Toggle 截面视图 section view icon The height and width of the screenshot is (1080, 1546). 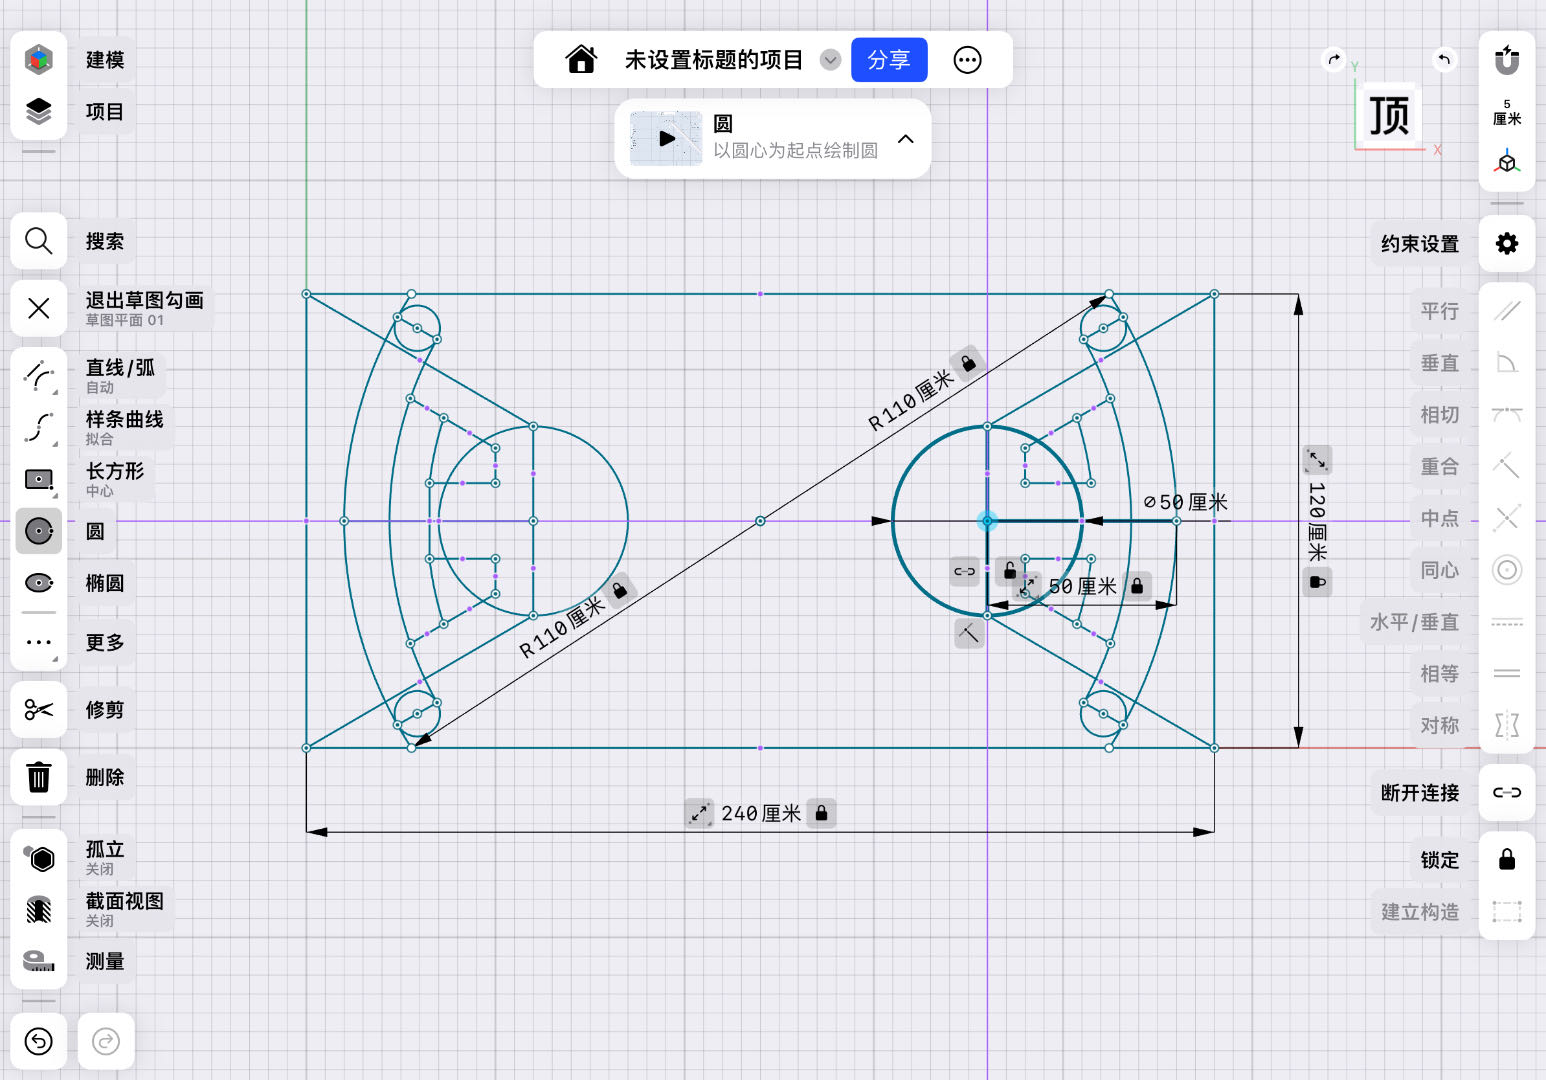(39, 909)
